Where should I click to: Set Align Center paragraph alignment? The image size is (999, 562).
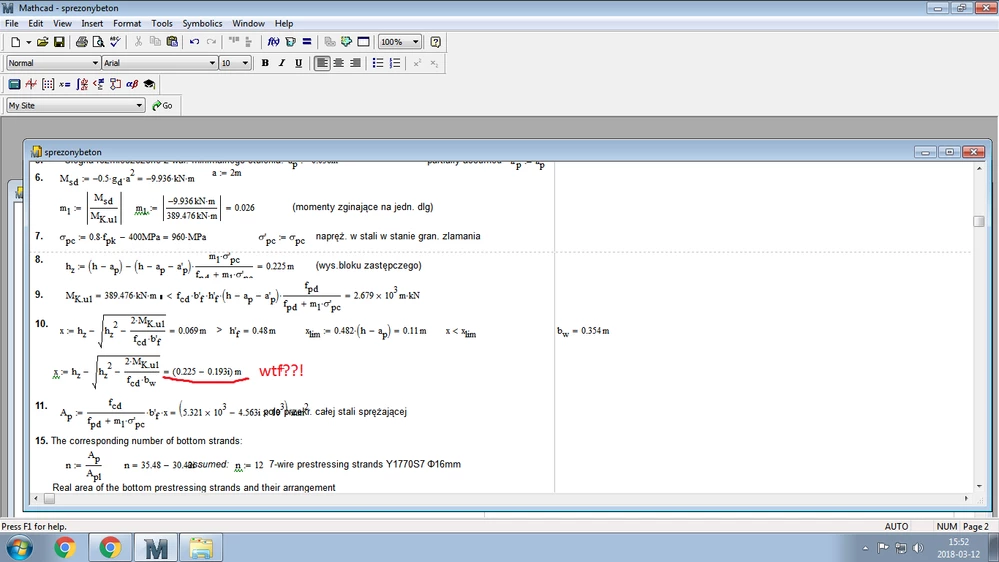339,63
